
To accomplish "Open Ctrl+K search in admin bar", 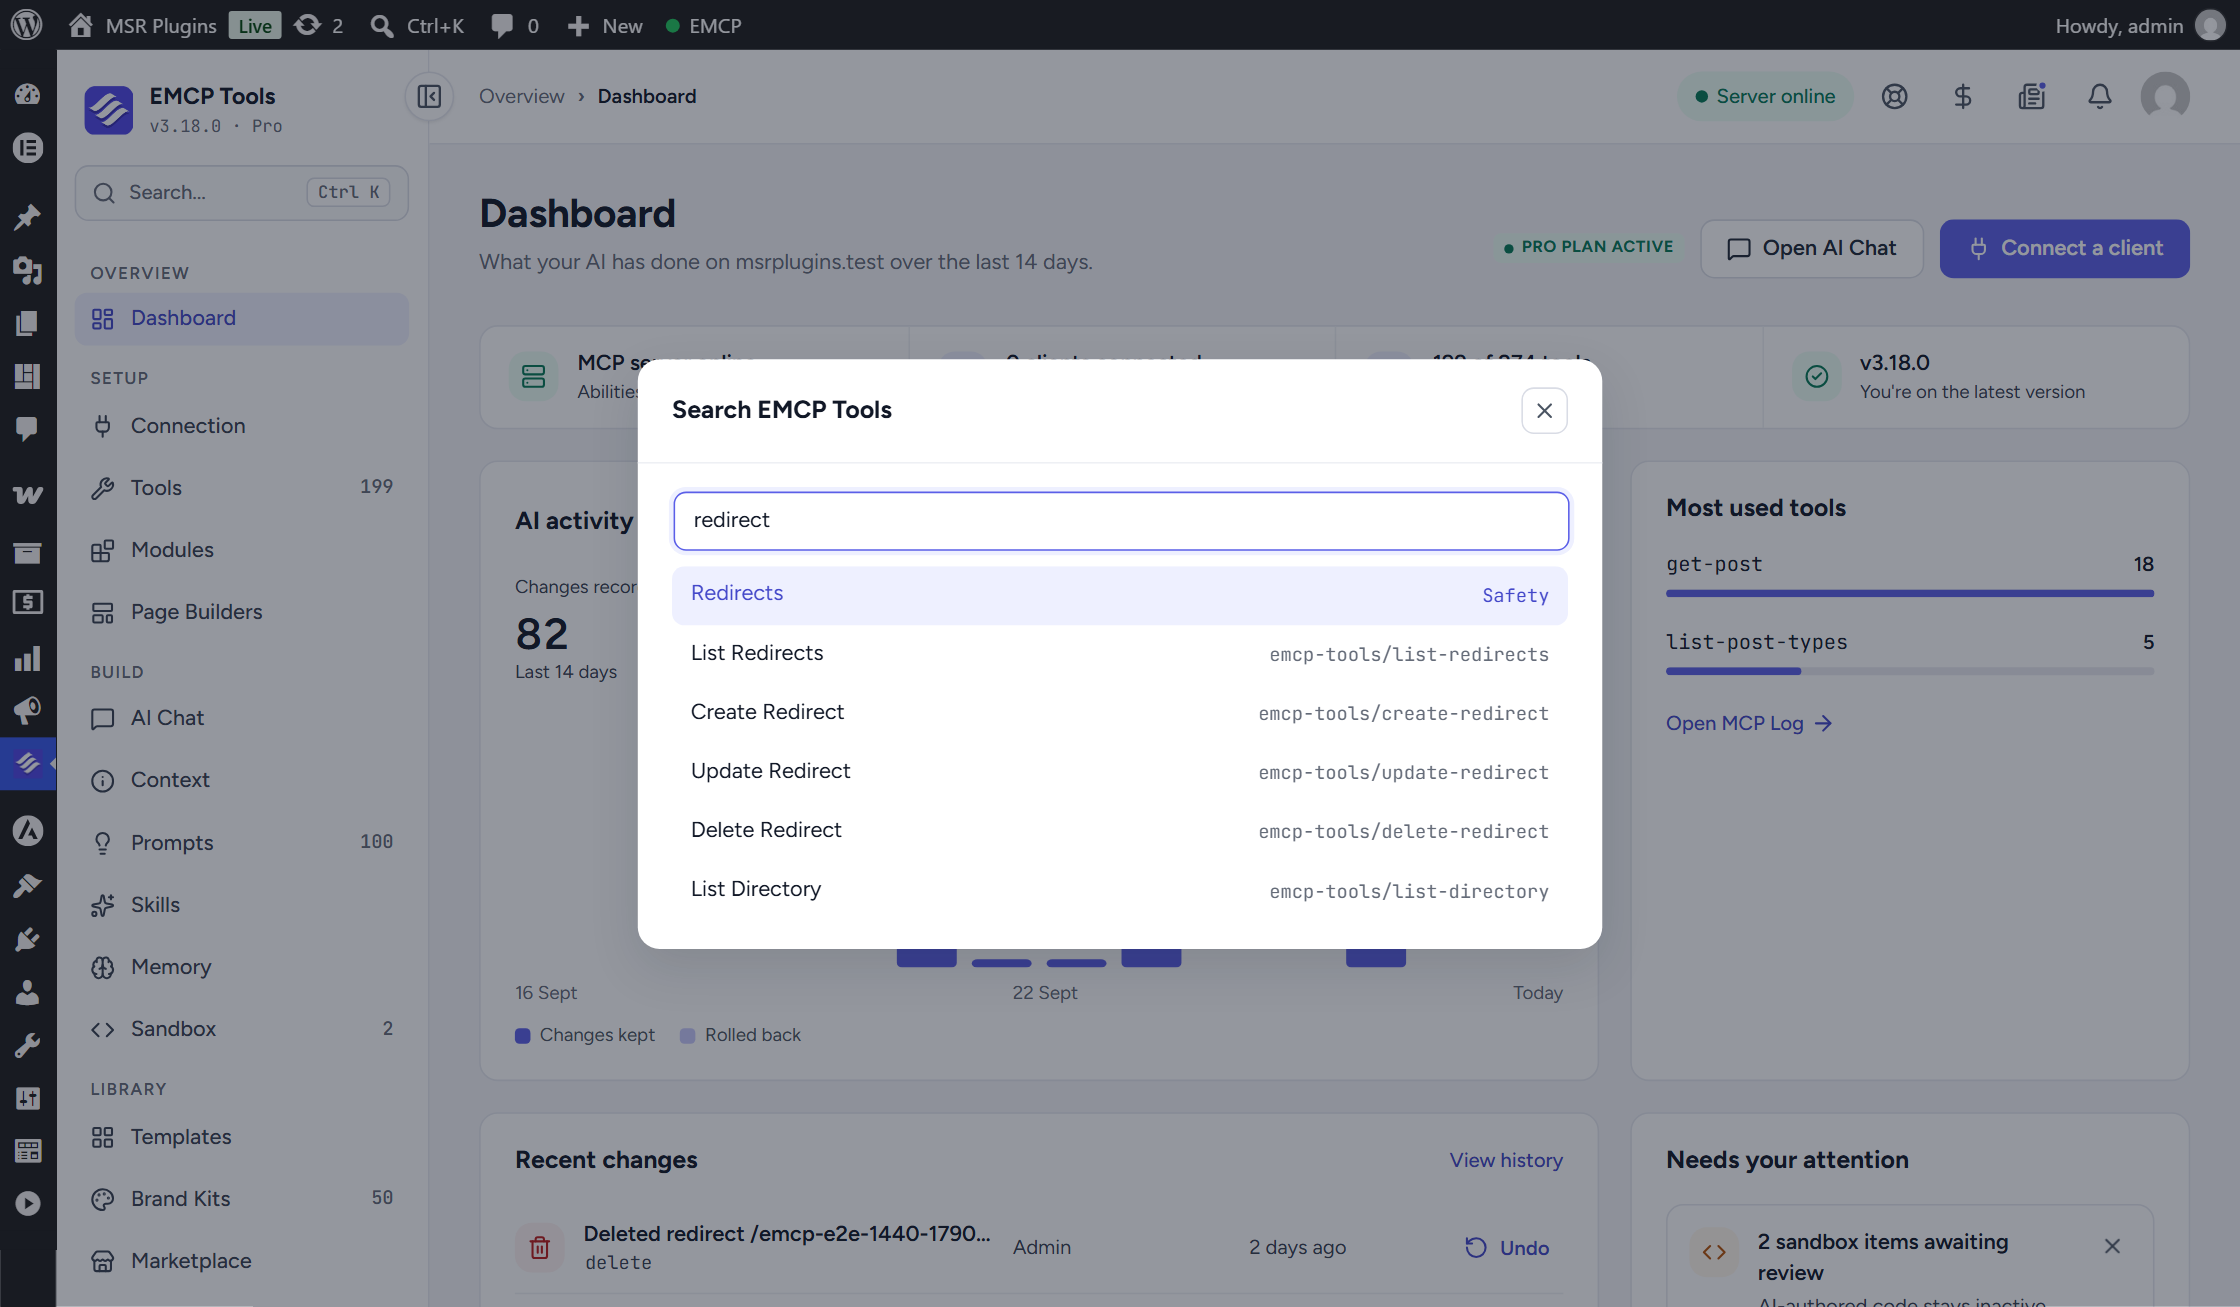I will (x=417, y=25).
